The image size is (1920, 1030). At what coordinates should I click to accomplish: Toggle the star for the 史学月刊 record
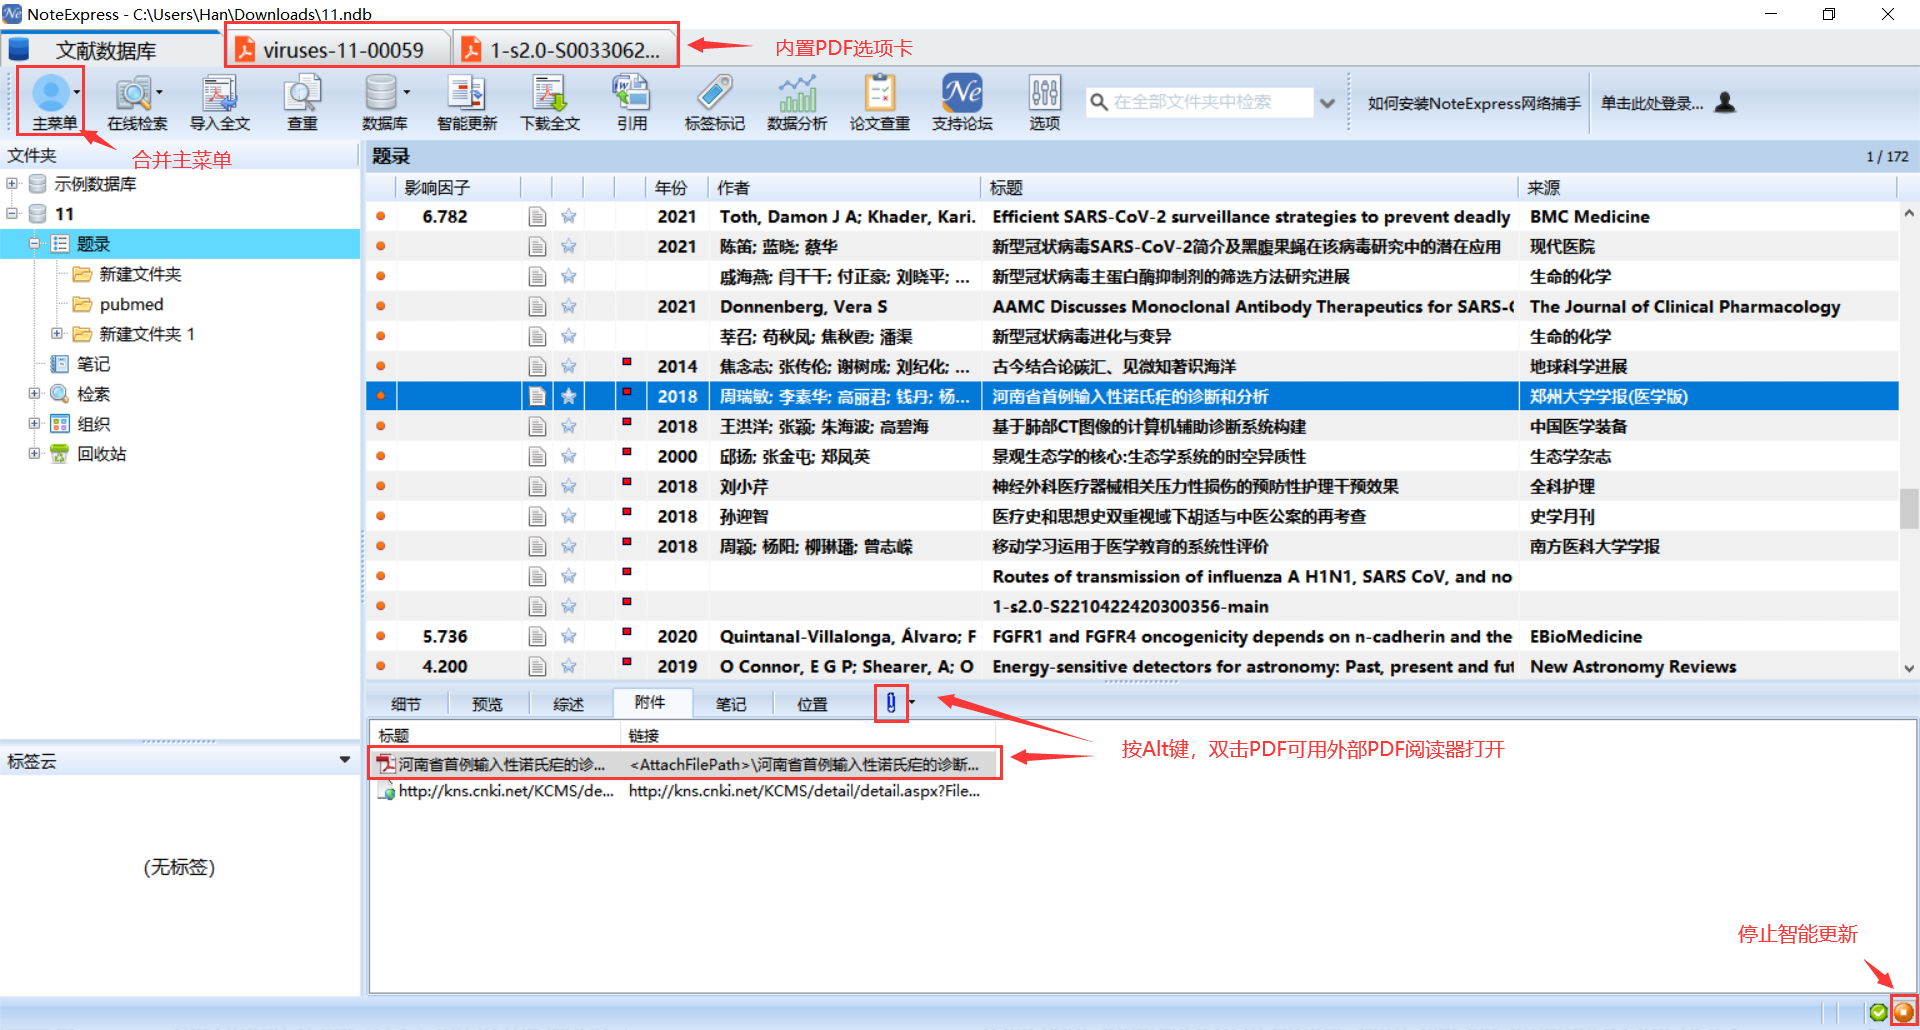(568, 516)
